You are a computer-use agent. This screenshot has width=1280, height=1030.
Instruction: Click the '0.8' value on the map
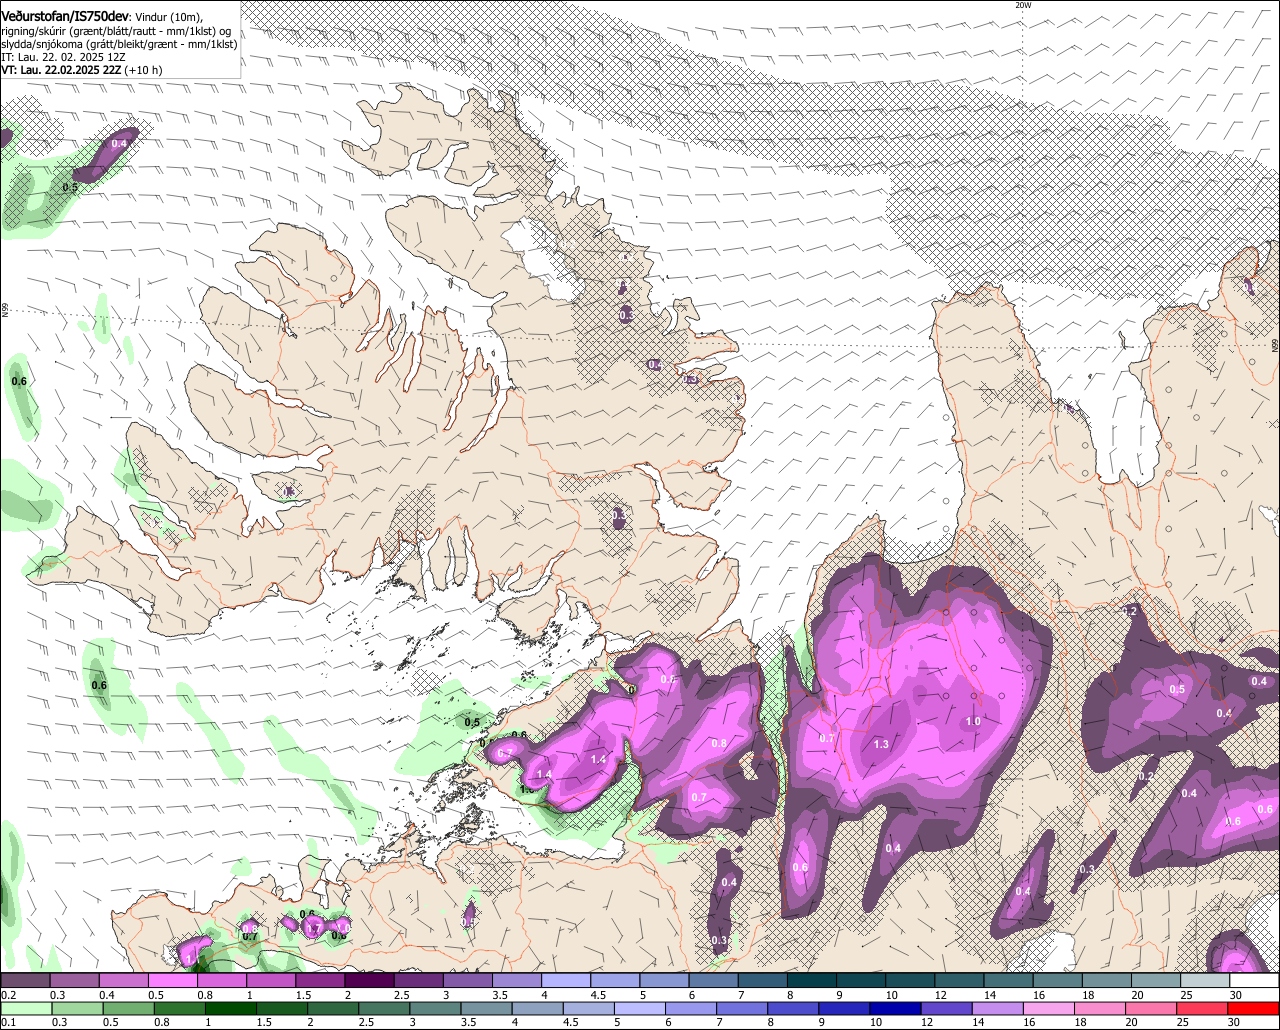[x=718, y=743]
